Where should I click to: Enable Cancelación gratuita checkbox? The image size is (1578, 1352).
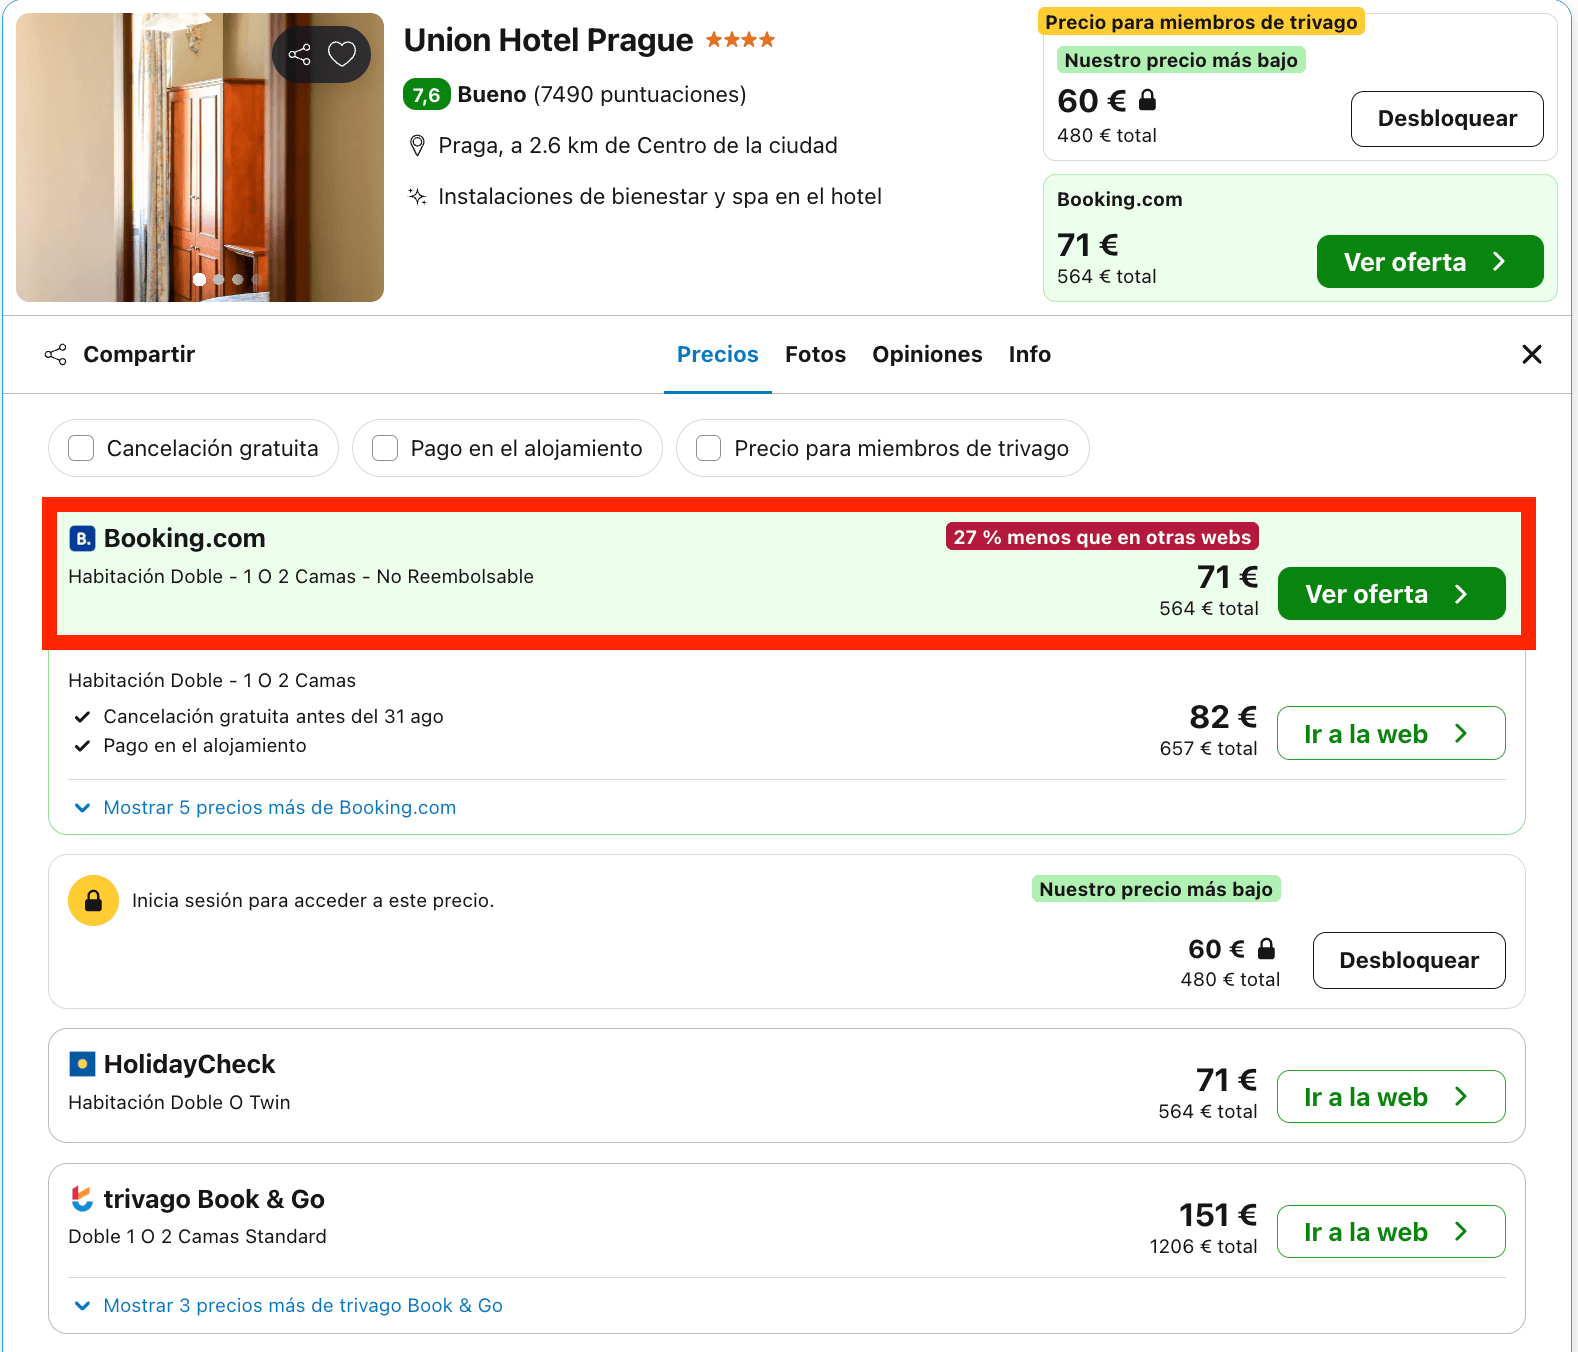[x=81, y=448]
